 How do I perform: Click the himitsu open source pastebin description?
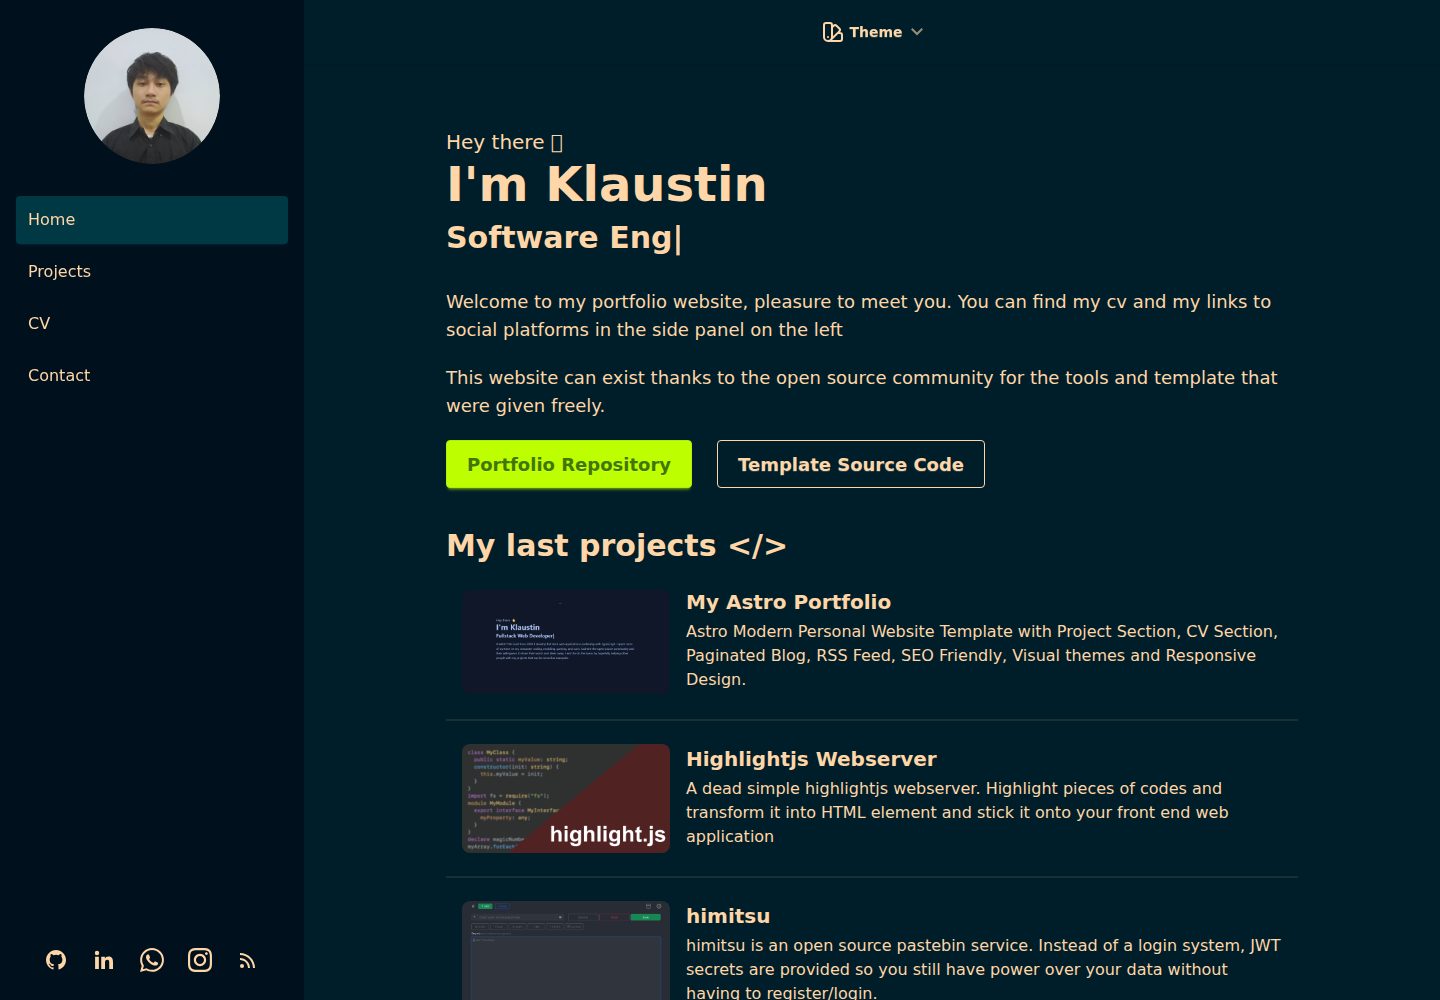pos(983,968)
